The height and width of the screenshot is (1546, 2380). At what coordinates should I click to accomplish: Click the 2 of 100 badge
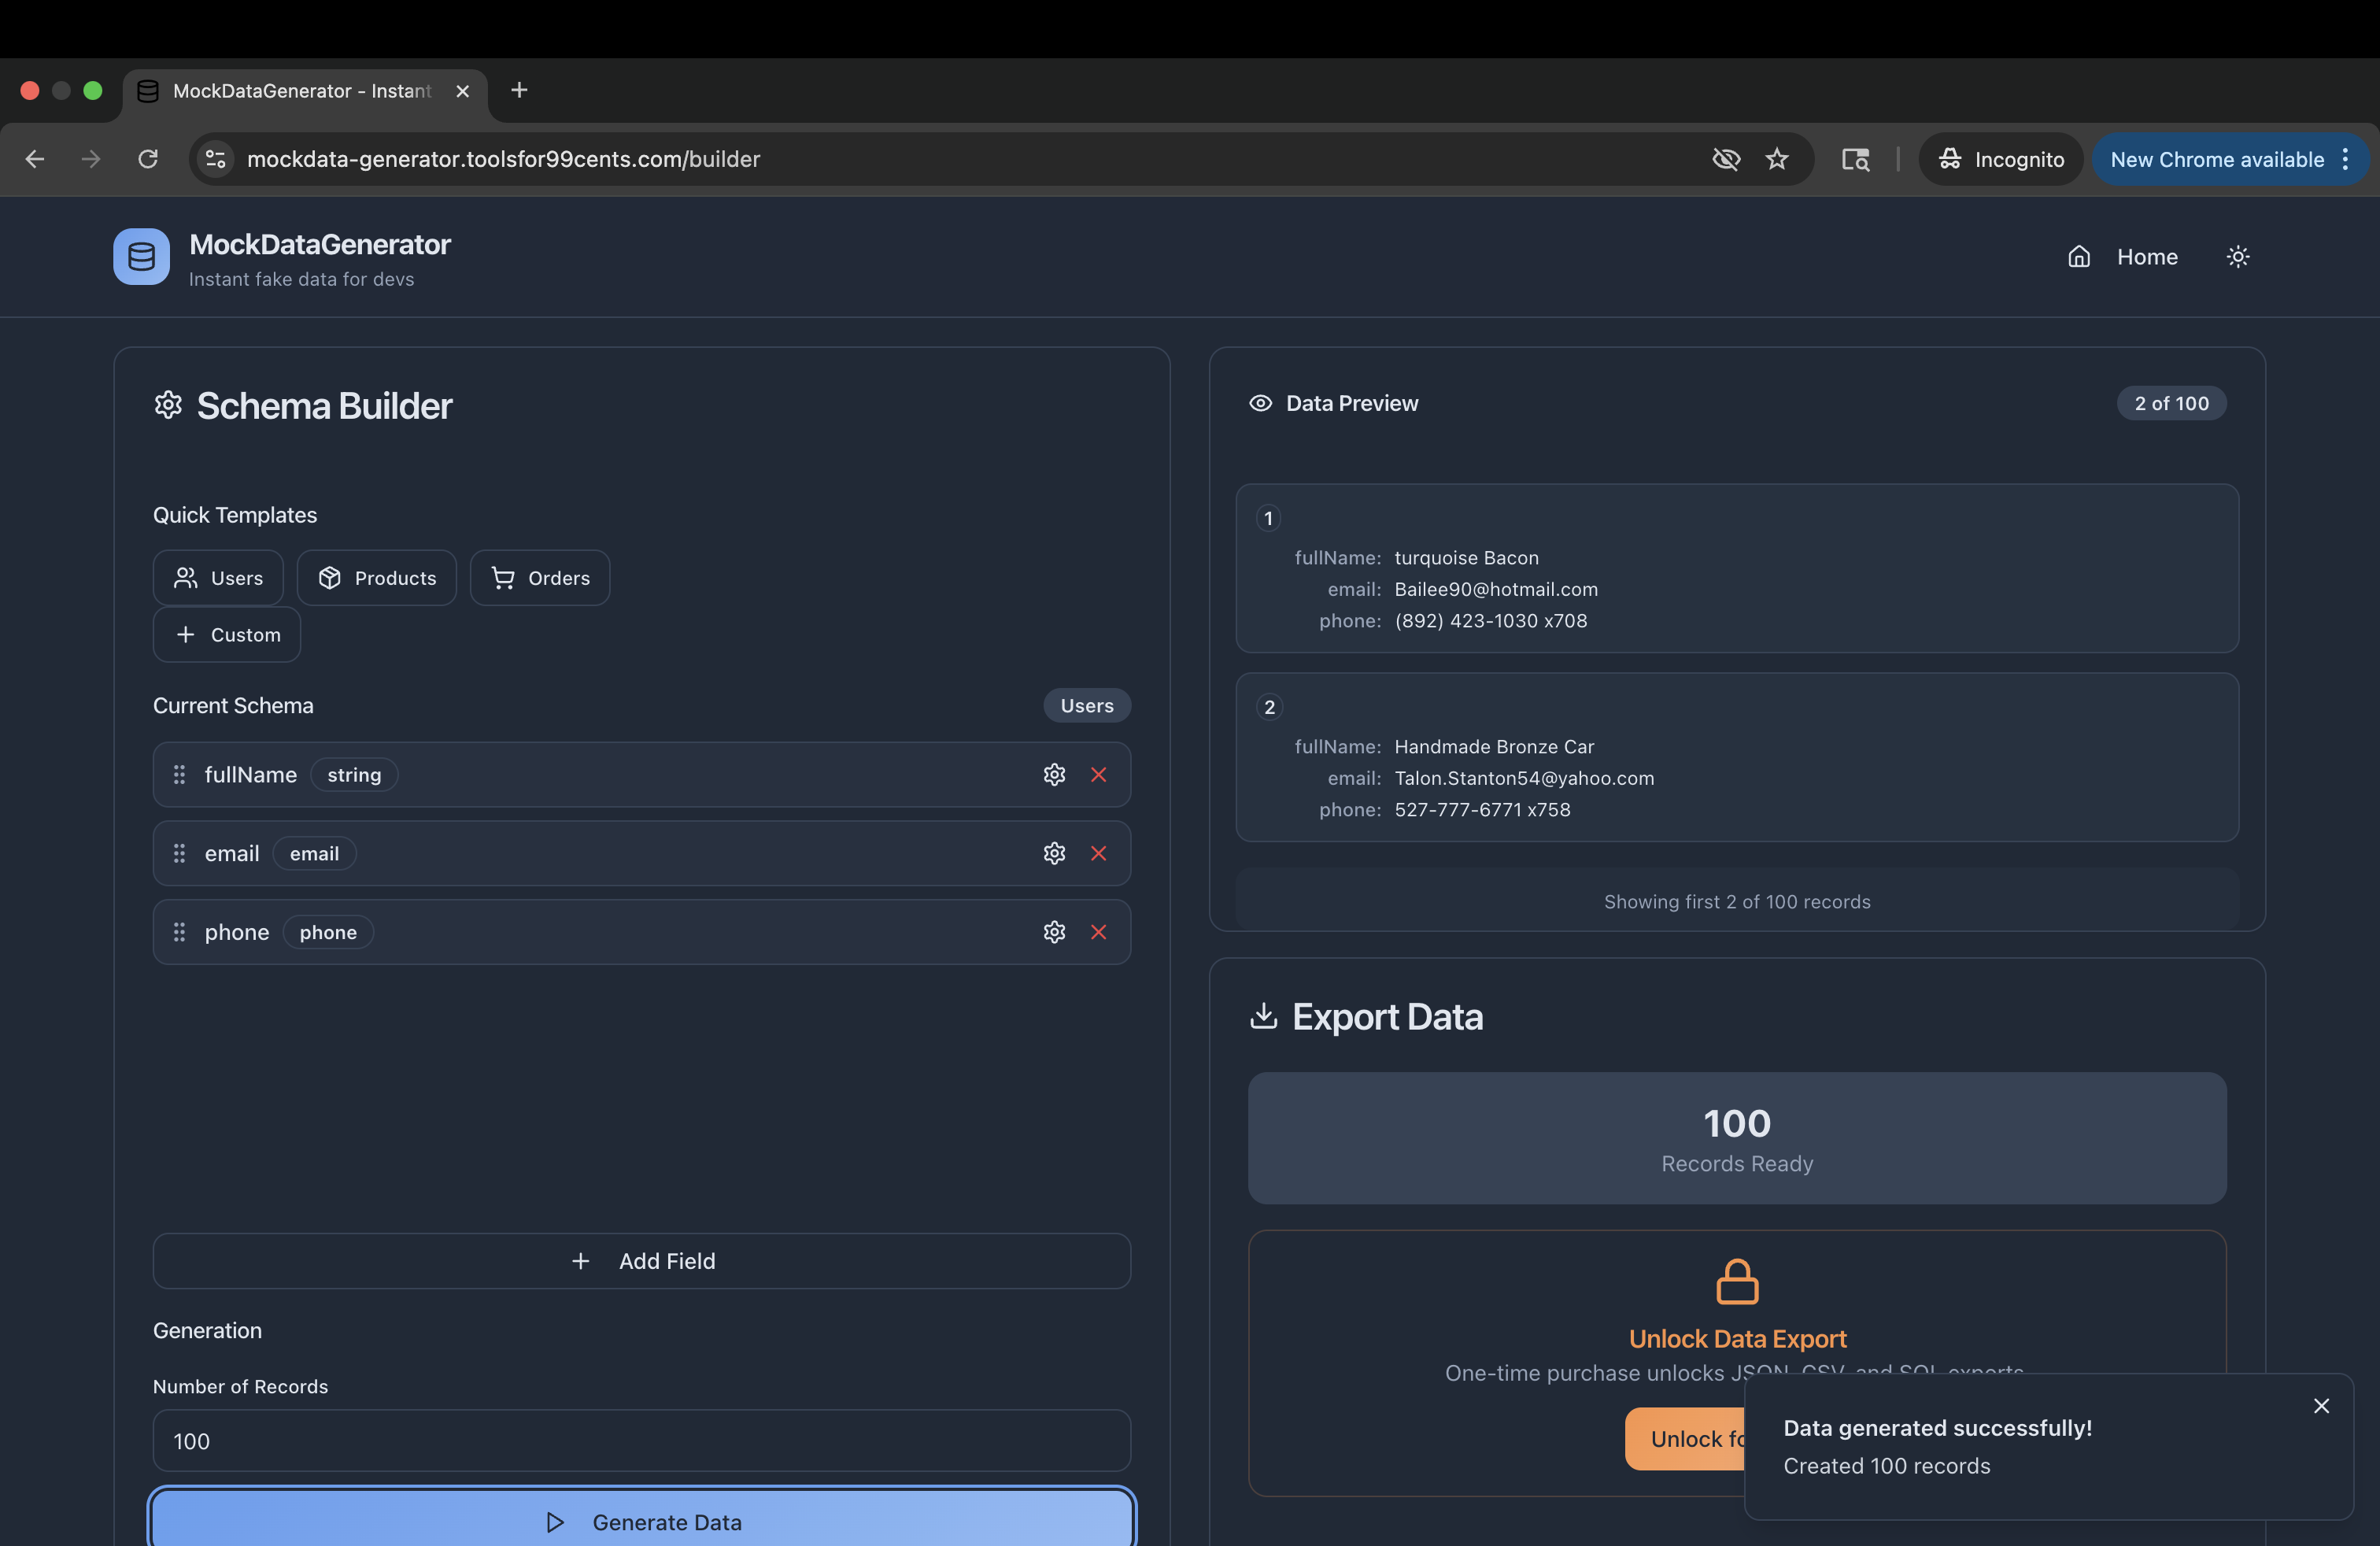tap(2171, 403)
